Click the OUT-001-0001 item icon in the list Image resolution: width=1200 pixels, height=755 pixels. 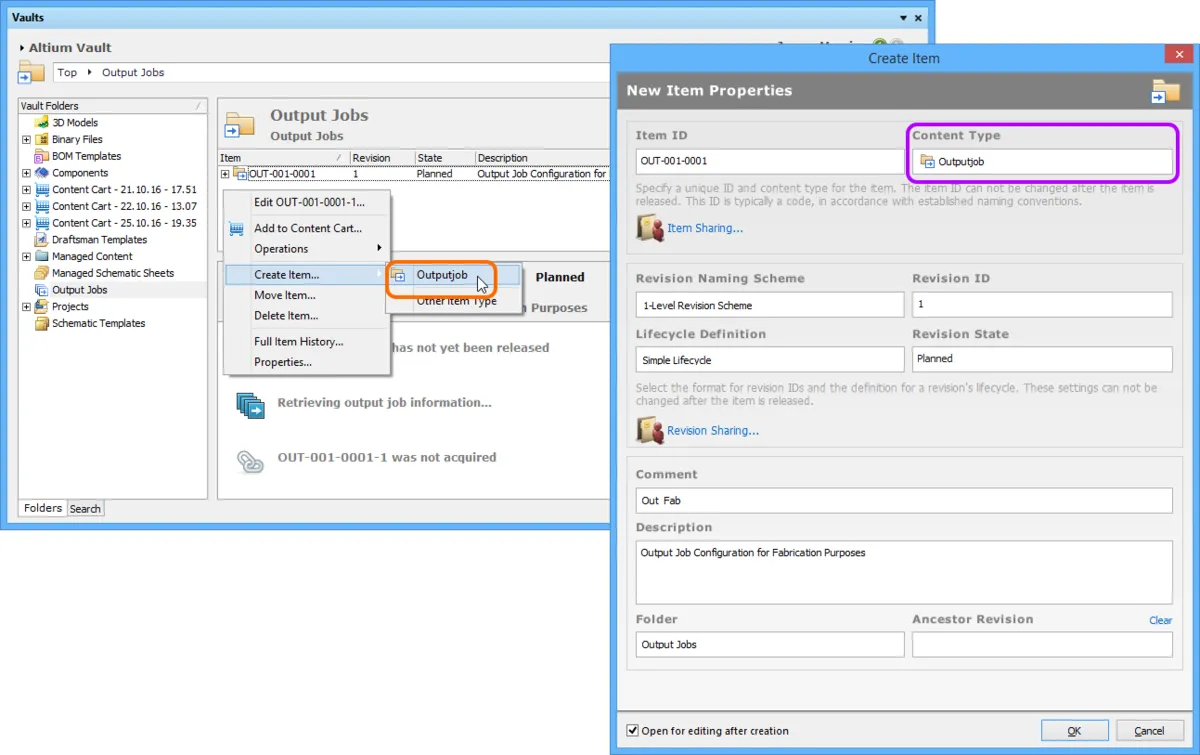click(x=240, y=174)
